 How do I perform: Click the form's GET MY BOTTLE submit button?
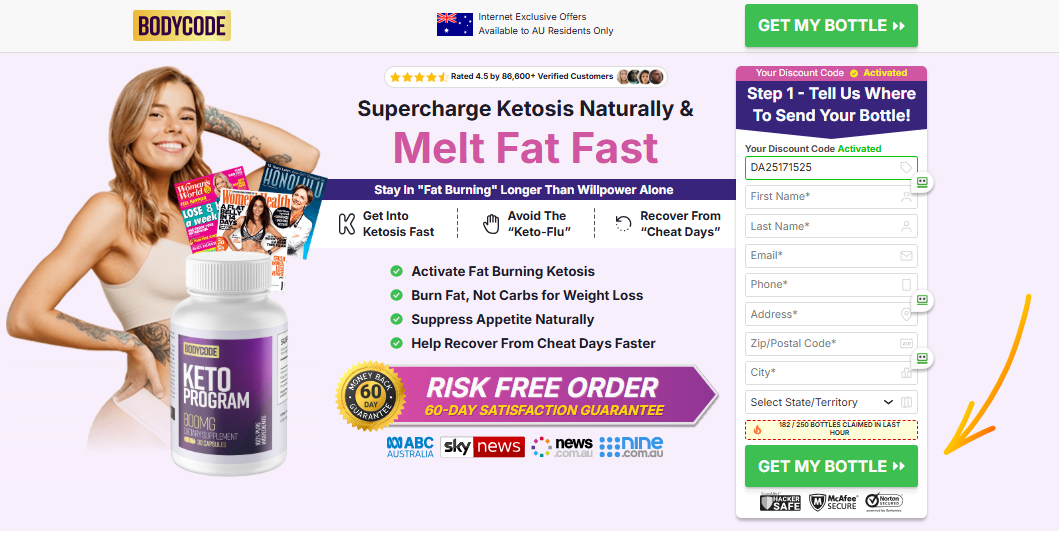pos(831,466)
